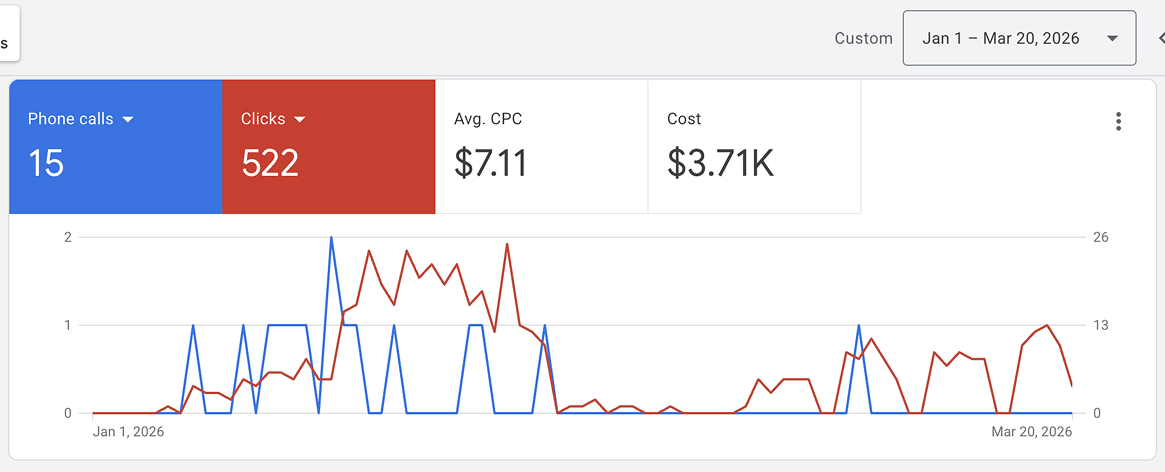Click the $3.71K cost value
Screen dimensions: 1165x472
pyautogui.click(x=720, y=163)
